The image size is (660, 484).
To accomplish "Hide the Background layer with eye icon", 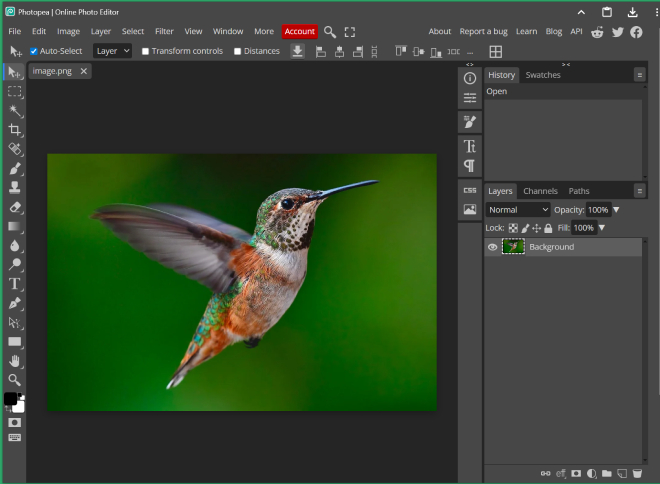I will (492, 247).
